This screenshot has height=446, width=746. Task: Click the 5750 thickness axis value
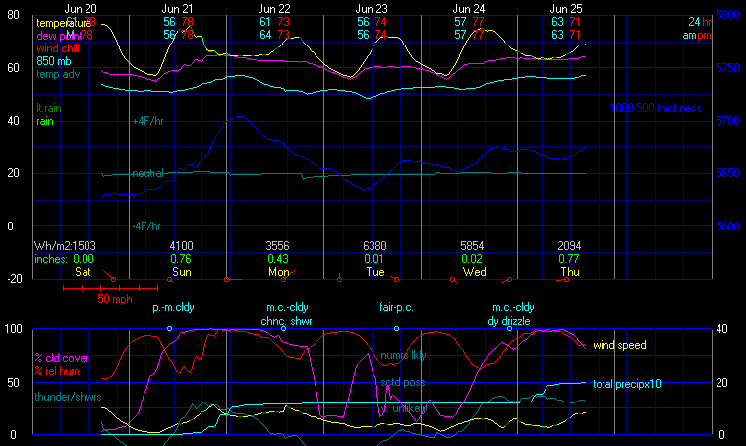[x=728, y=68]
